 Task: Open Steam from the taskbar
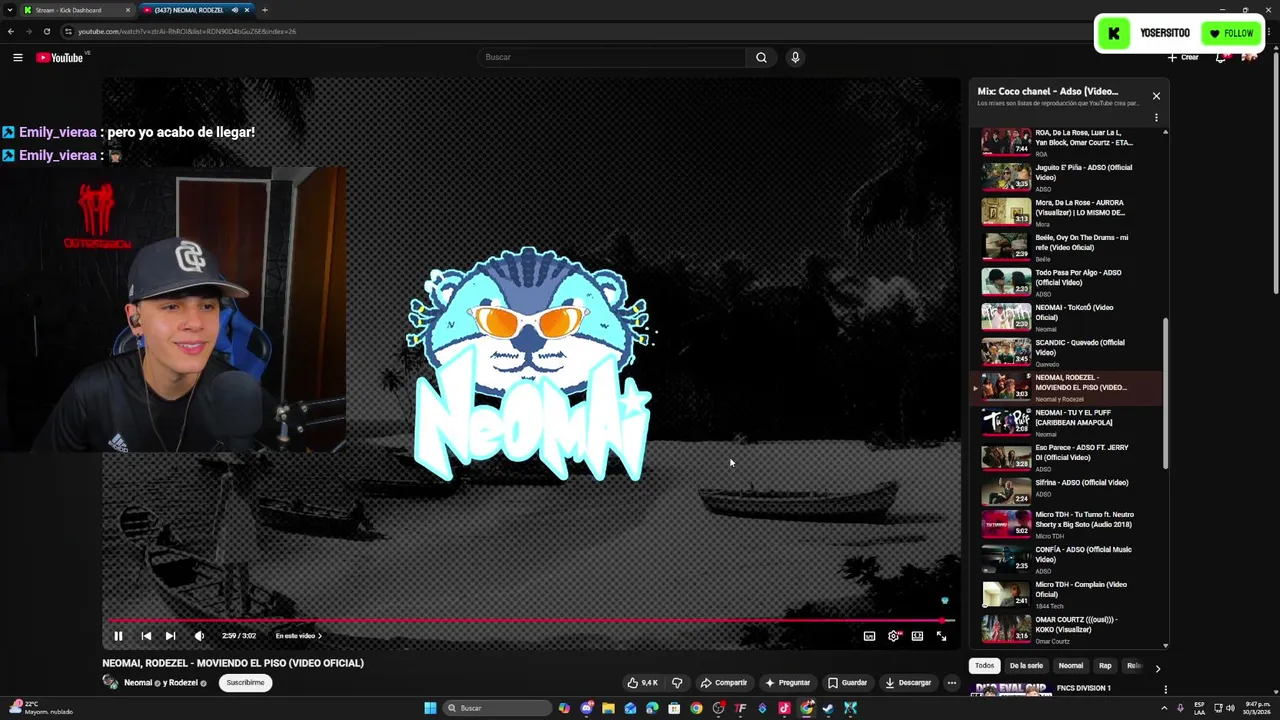[x=828, y=708]
